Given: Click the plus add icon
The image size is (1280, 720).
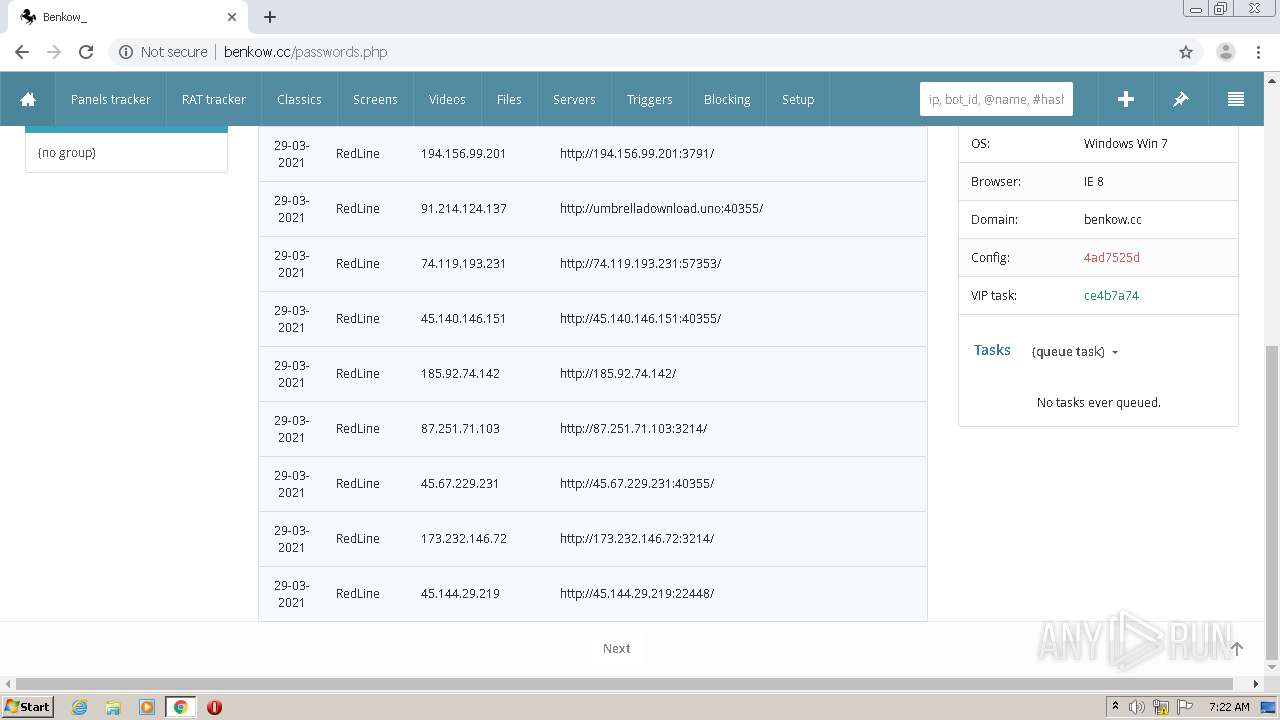Looking at the screenshot, I should (1125, 99).
